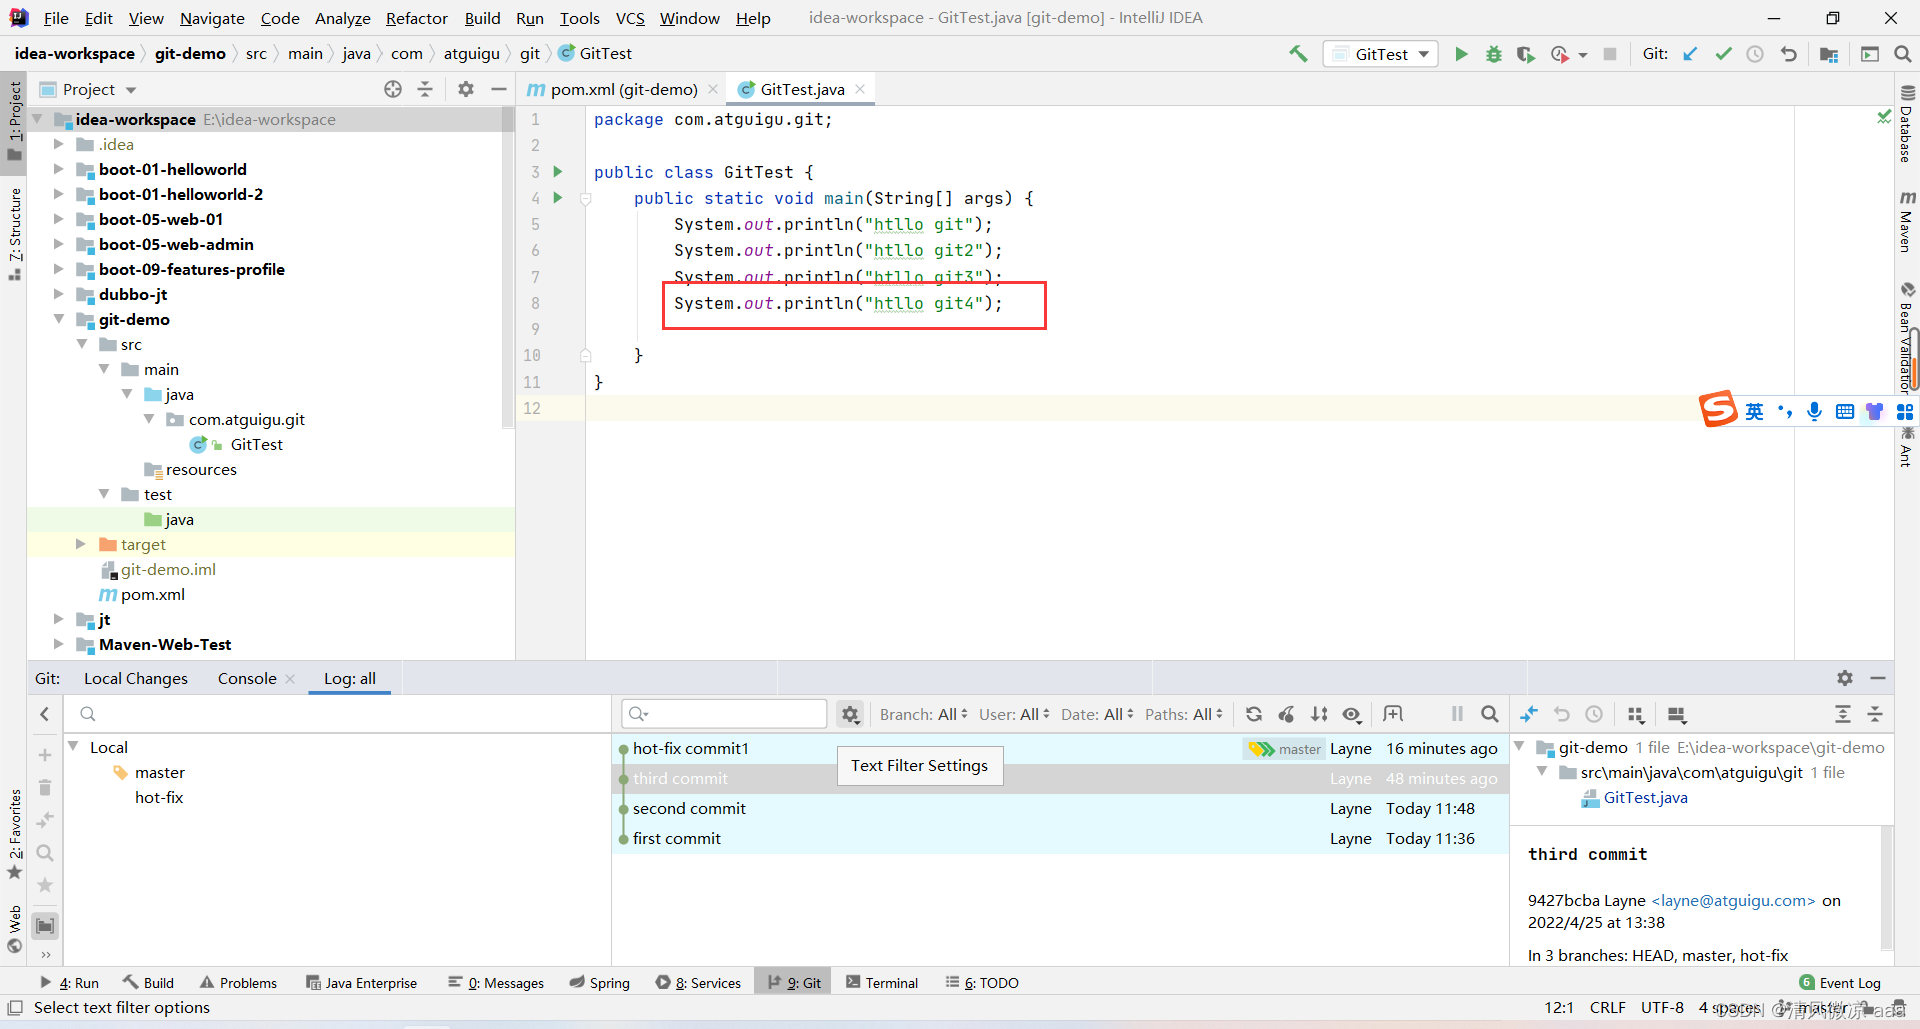This screenshot has height=1029, width=1920.
Task: Collapse all in Project panel
Action: tap(425, 89)
